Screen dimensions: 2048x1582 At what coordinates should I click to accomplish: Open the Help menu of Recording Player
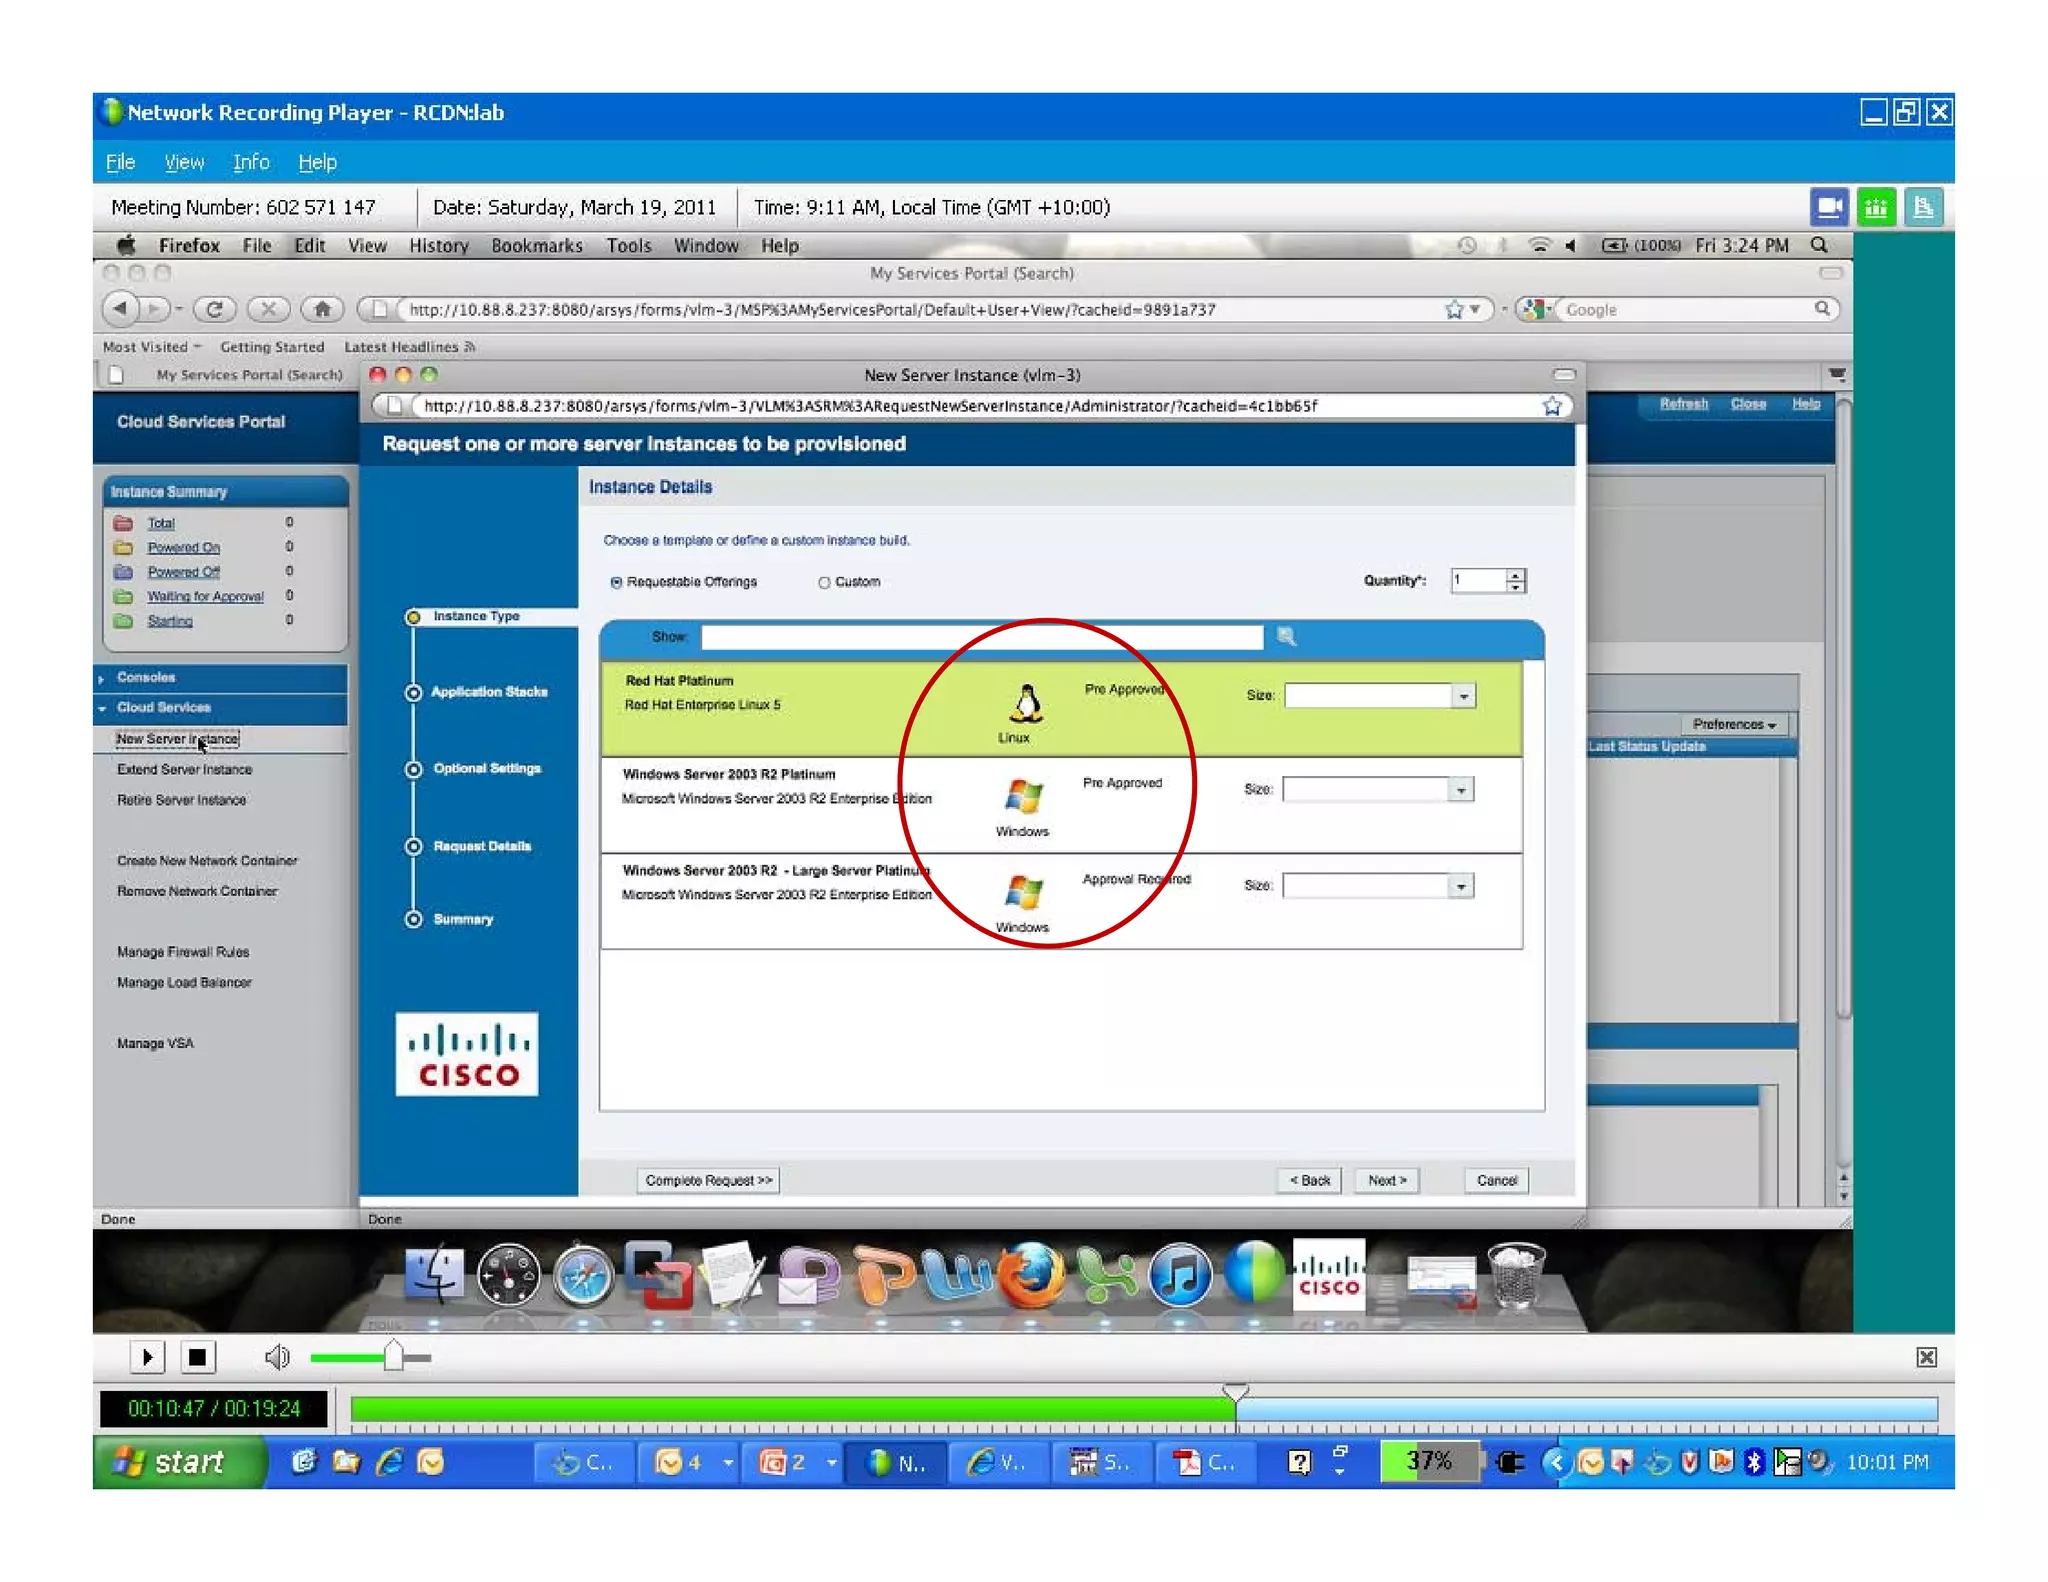click(x=317, y=162)
